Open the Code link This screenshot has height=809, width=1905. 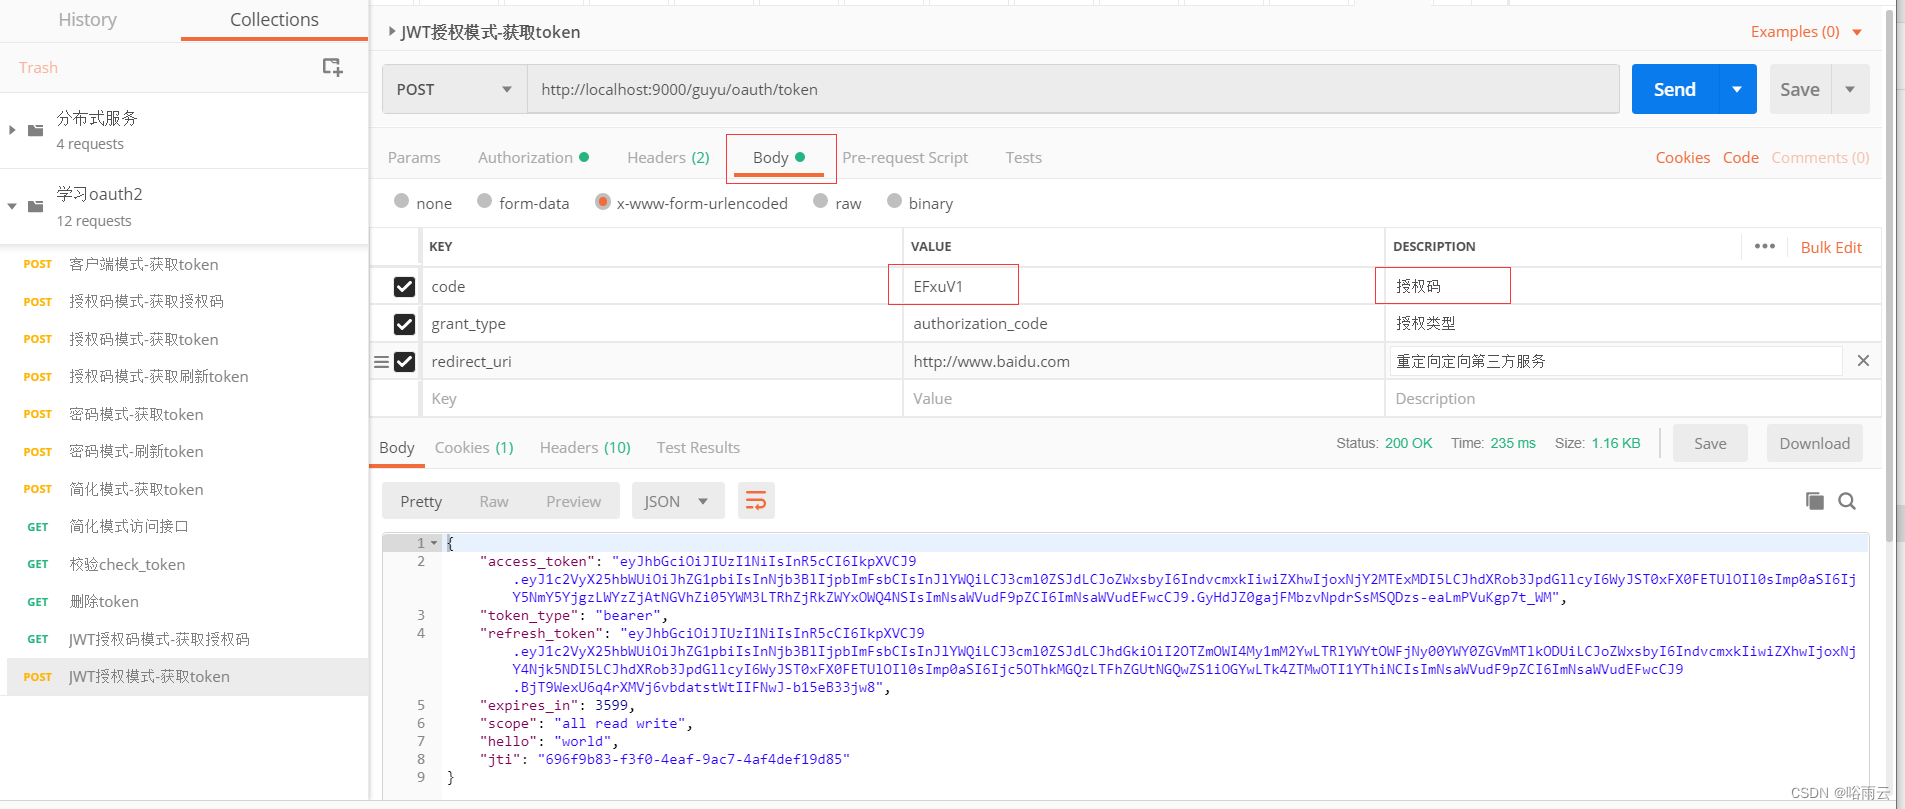1740,158
